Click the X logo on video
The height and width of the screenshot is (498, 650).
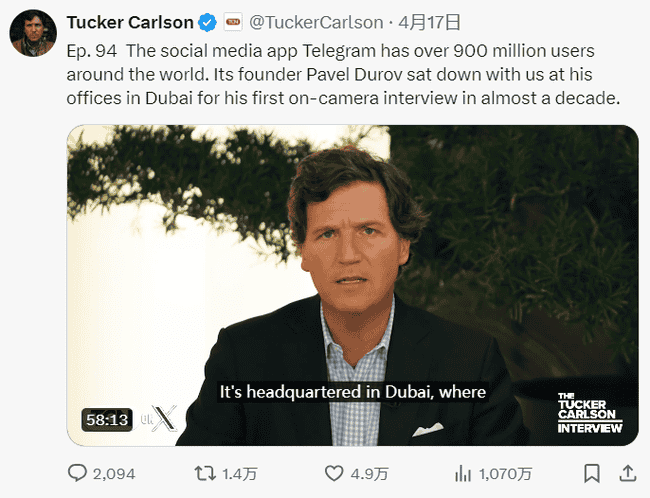coord(164,420)
